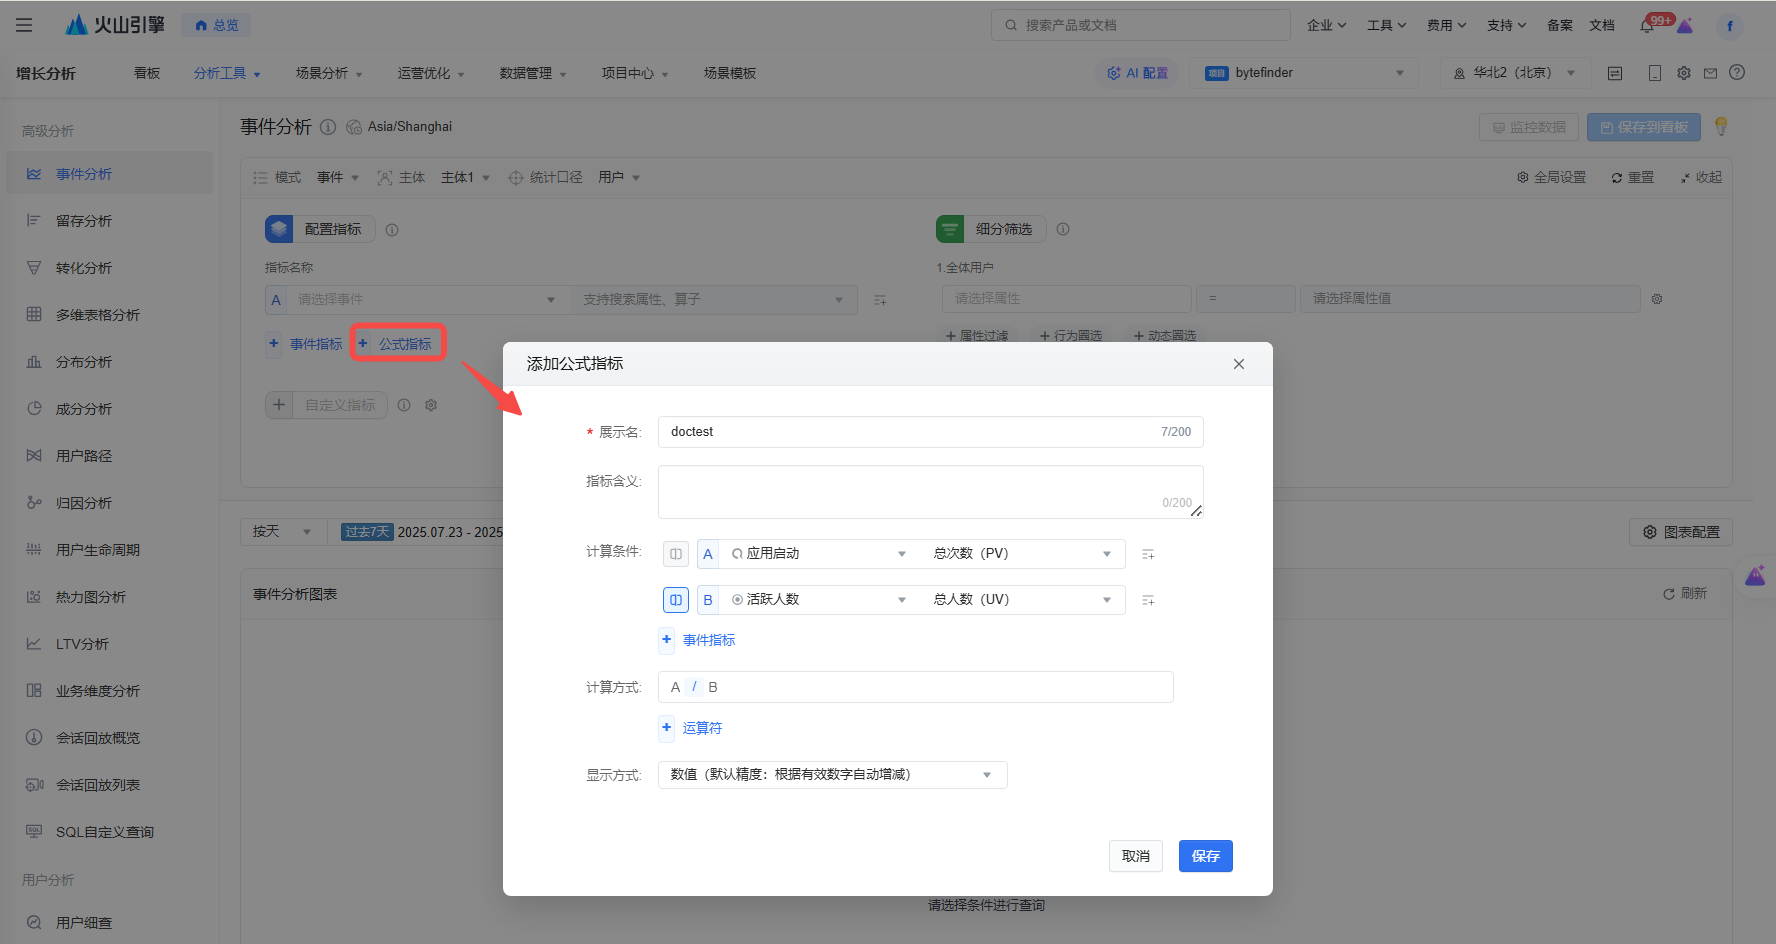Toggle the highlighted square icon left of metric B

click(x=676, y=600)
